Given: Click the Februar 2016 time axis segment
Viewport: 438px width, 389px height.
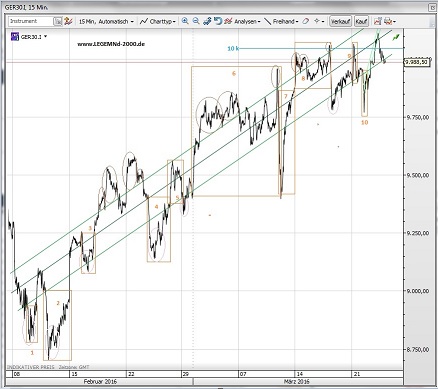Looking at the screenshot, I should click(100, 382).
